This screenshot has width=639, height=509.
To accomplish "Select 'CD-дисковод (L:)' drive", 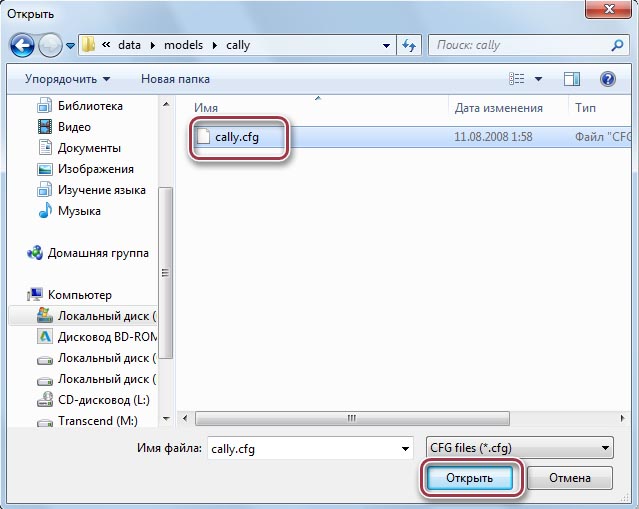I will 104,400.
